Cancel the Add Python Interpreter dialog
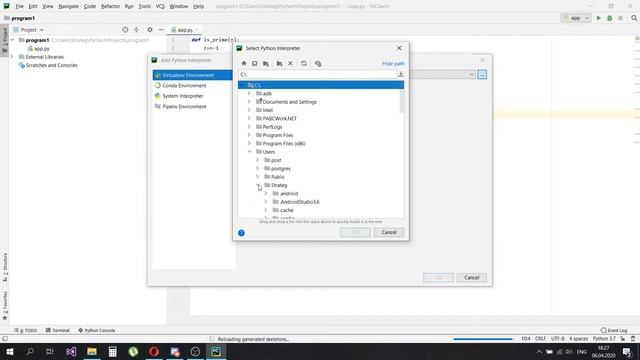Image resolution: width=640 pixels, height=360 pixels. point(471,278)
